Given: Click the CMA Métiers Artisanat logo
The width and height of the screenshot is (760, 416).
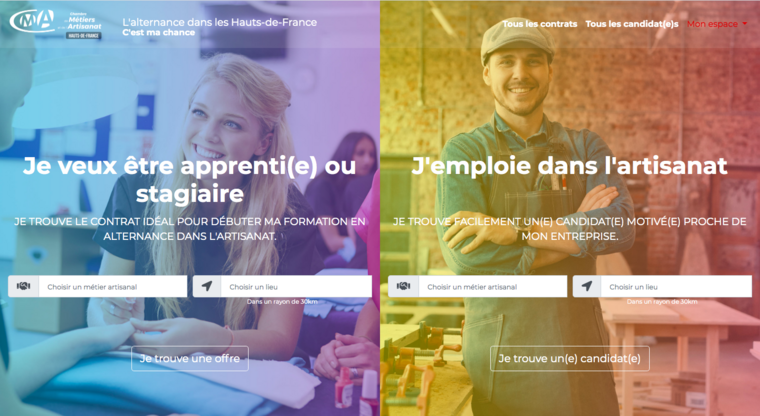Looking at the screenshot, I should [56, 23].
